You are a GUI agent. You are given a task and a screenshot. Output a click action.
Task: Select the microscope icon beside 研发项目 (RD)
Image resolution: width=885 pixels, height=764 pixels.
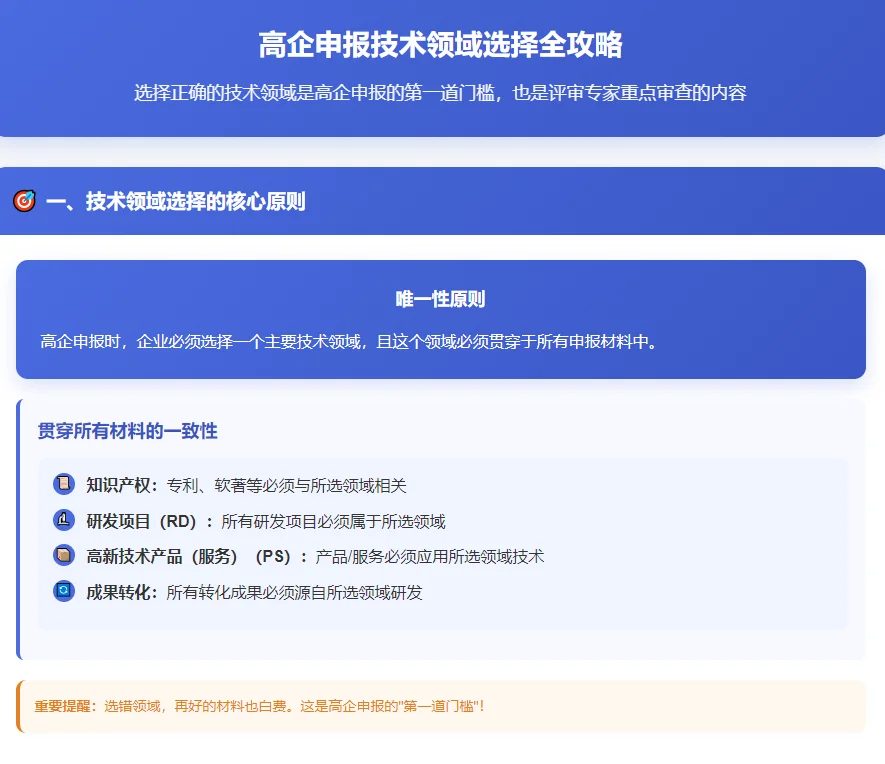click(64, 520)
